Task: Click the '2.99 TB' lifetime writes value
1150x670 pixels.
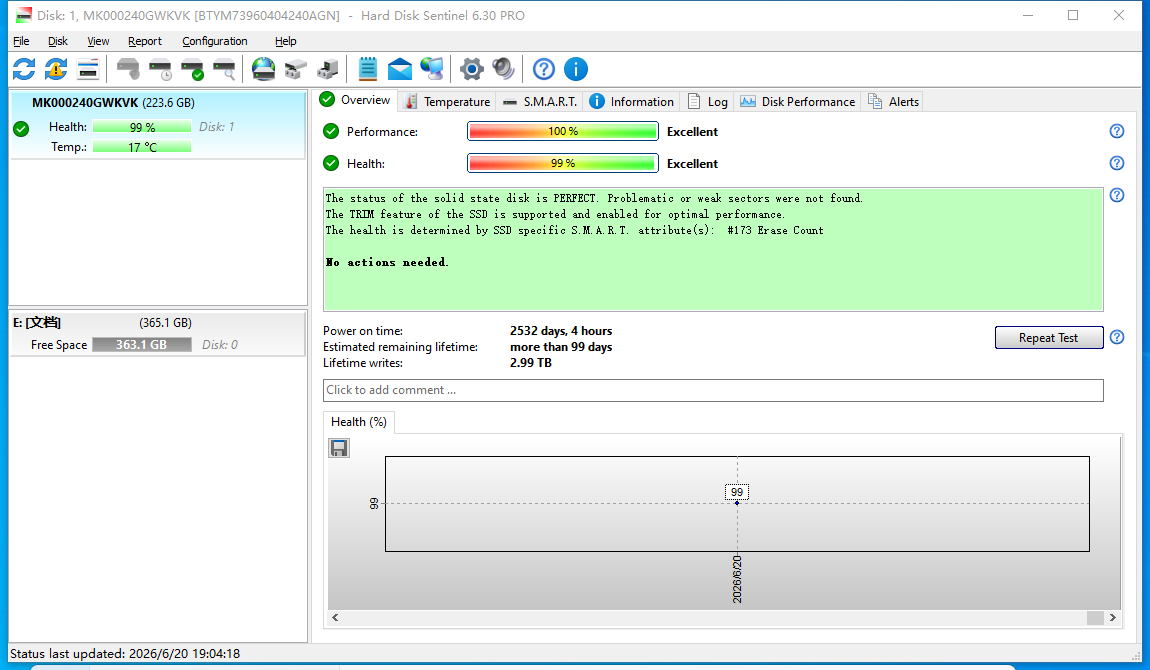Action: (x=531, y=363)
